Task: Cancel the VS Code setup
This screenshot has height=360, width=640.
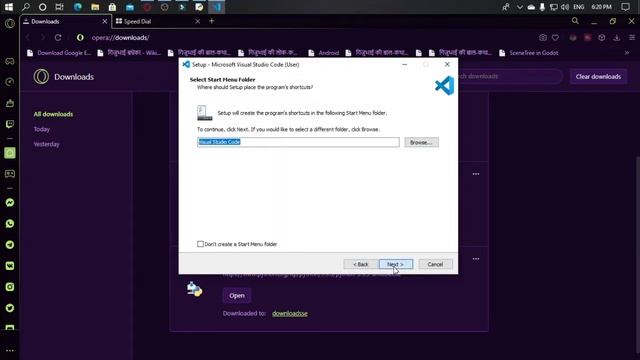Action: tap(435, 264)
